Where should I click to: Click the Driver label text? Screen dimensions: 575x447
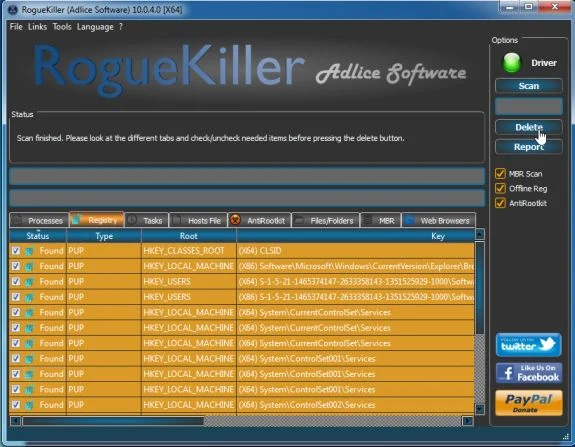pos(544,63)
